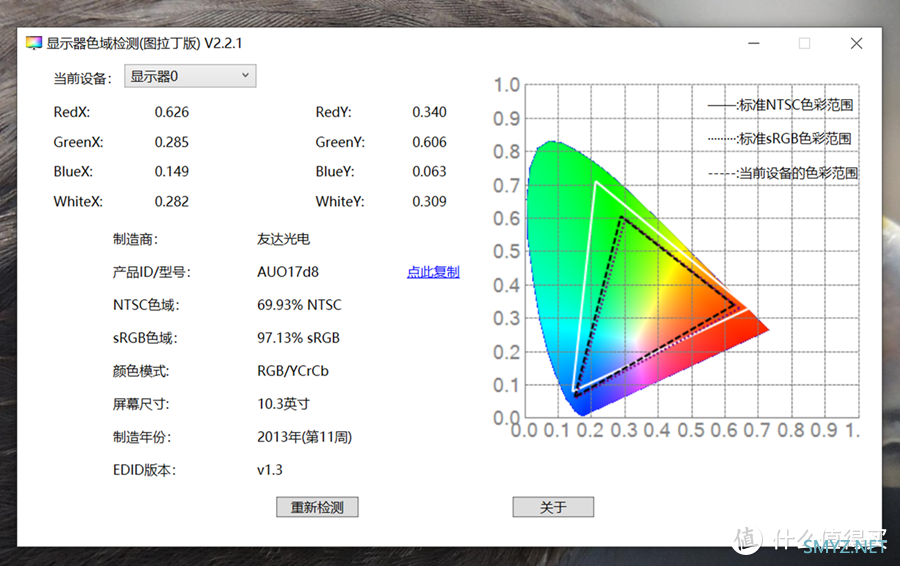Image resolution: width=900 pixels, height=566 pixels.
Task: Click the 重新检测 re-detect button
Action: point(317,507)
